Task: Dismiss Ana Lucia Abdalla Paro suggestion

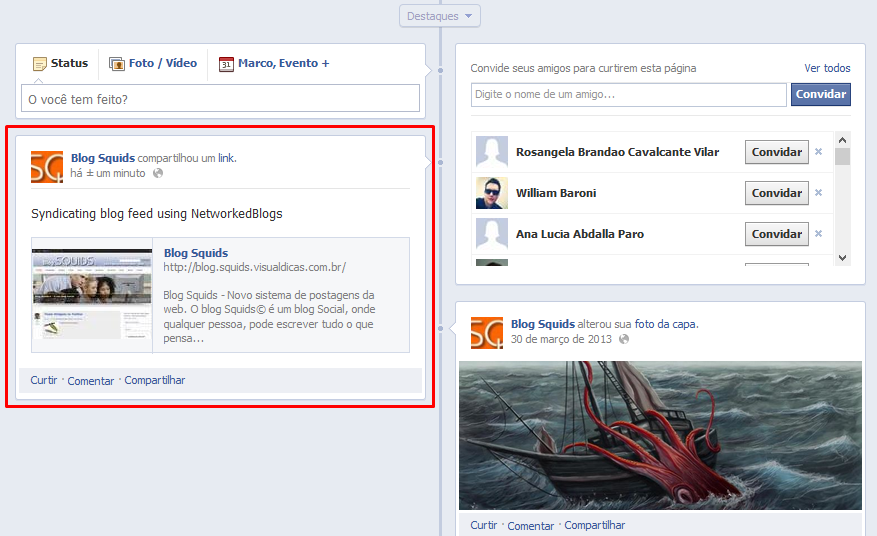Action: pos(818,233)
